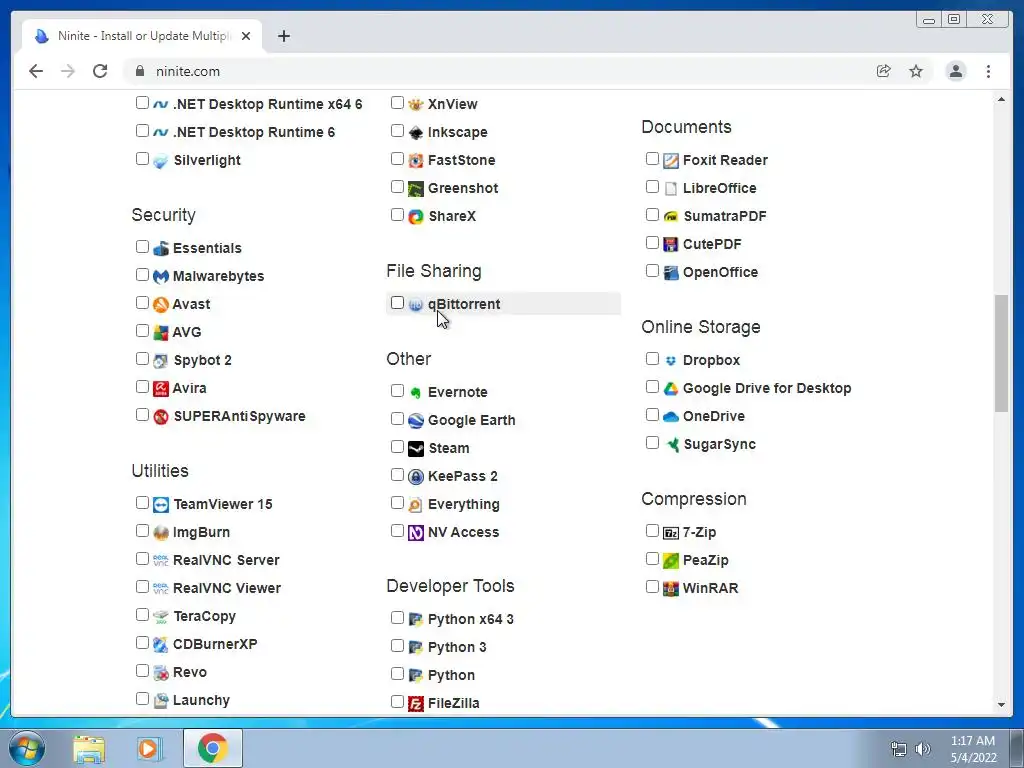Viewport: 1024px width, 768px height.
Task: Click the 7-Zip icon
Action: point(671,533)
